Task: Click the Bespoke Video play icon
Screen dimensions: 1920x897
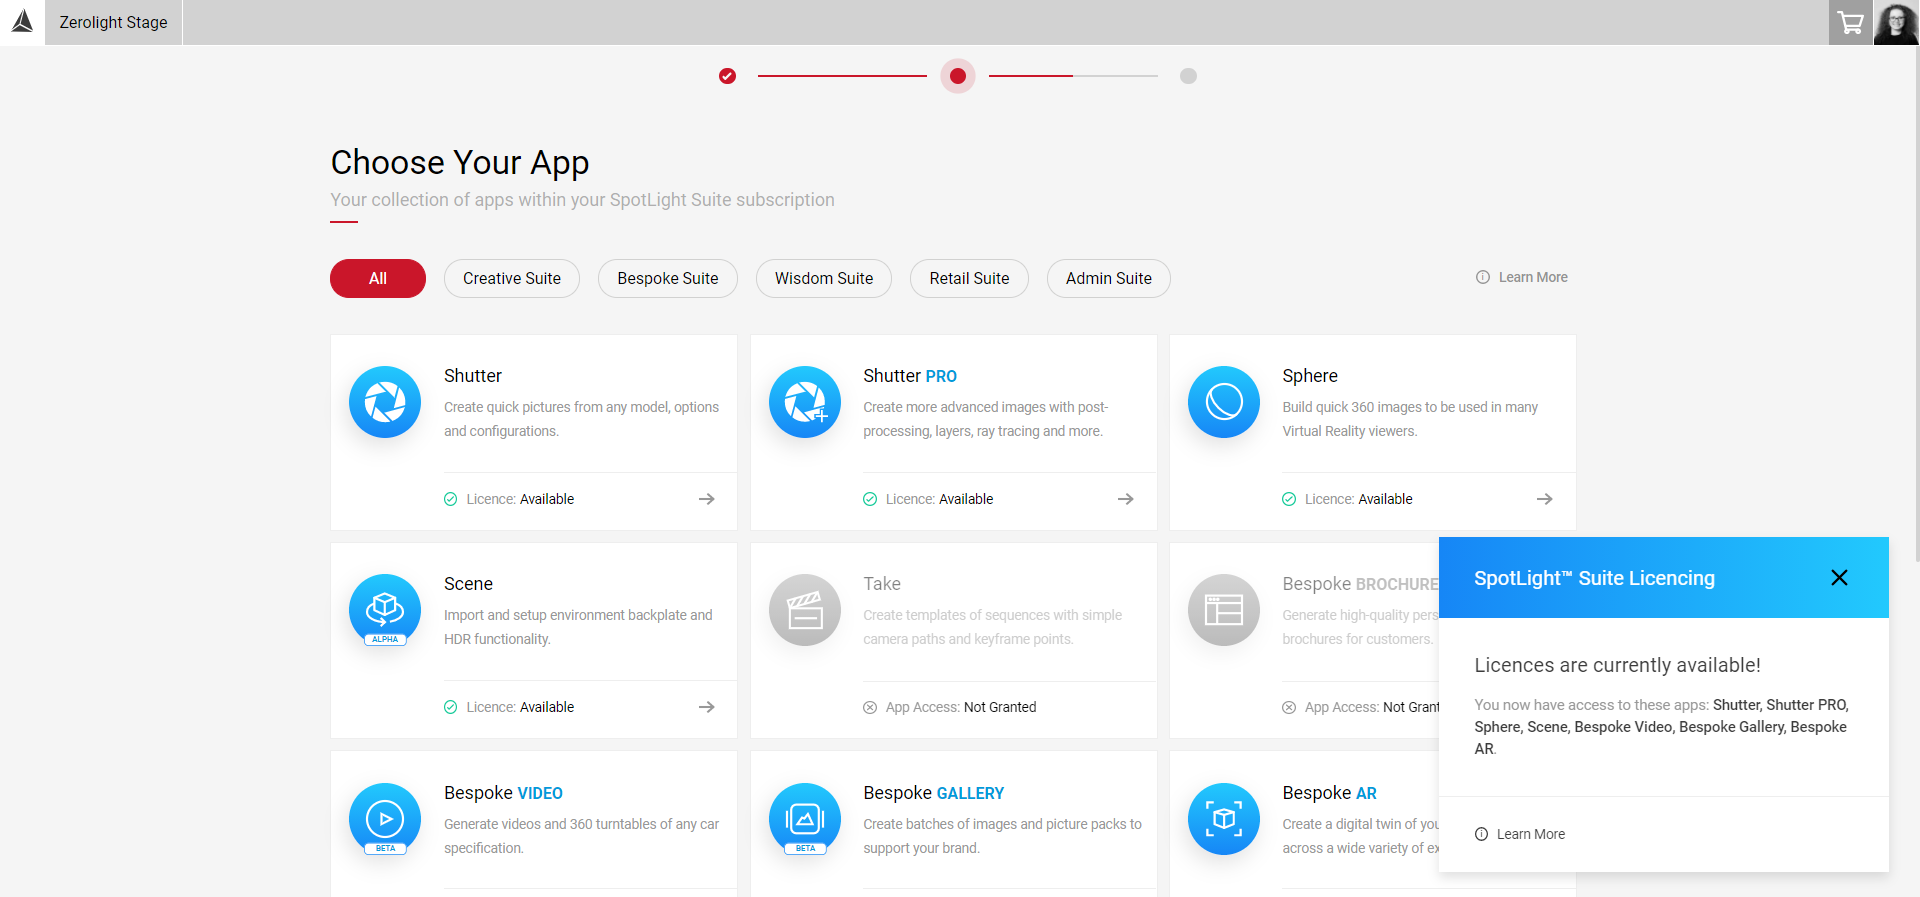Action: (x=385, y=819)
